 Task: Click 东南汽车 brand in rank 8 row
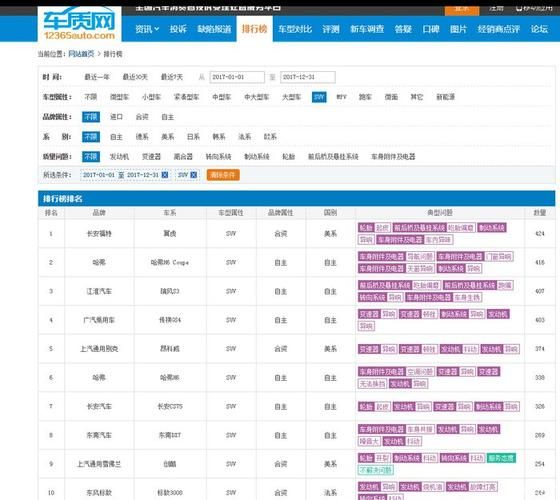99,435
